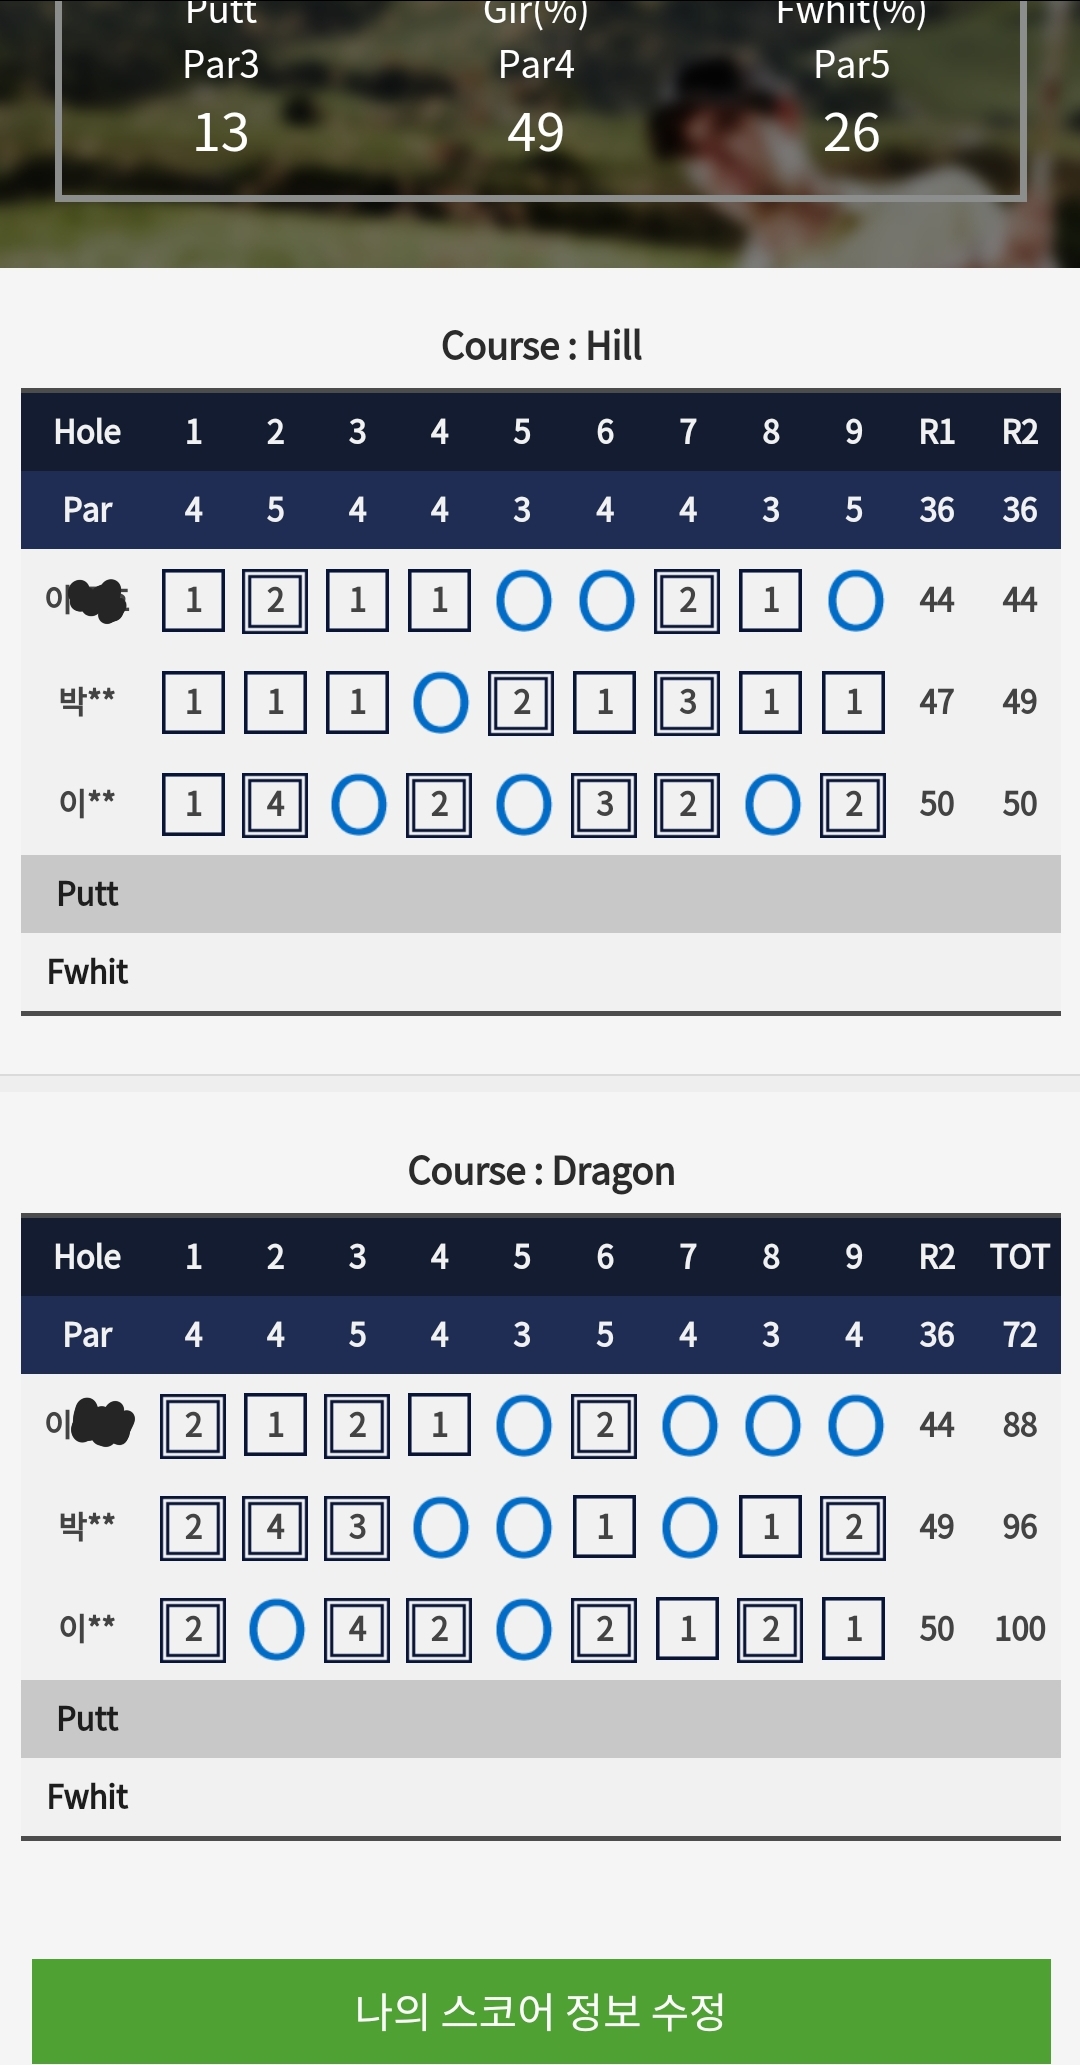Tap 박** hole 2 box showing 4, Dragon course
Viewport: 1080px width, 2065px height.
[275, 1528]
